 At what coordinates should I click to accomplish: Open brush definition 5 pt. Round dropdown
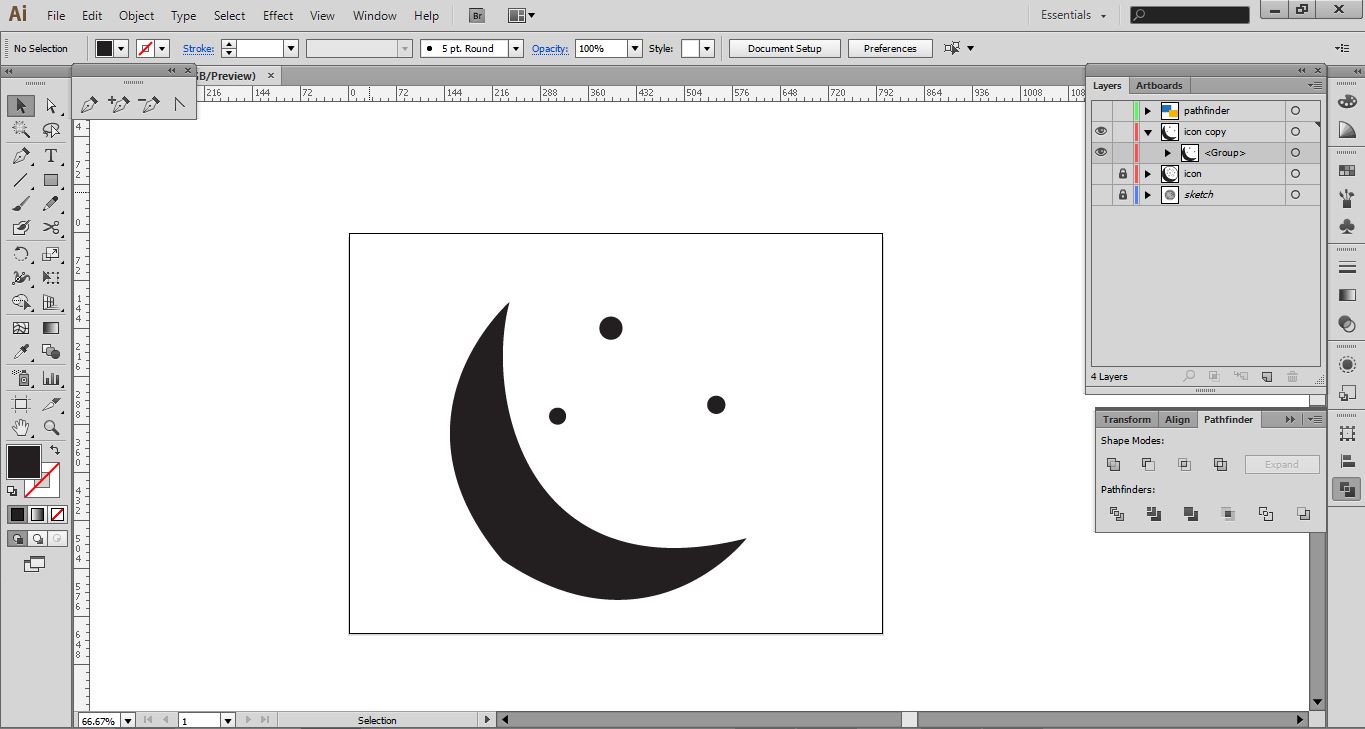(x=516, y=48)
